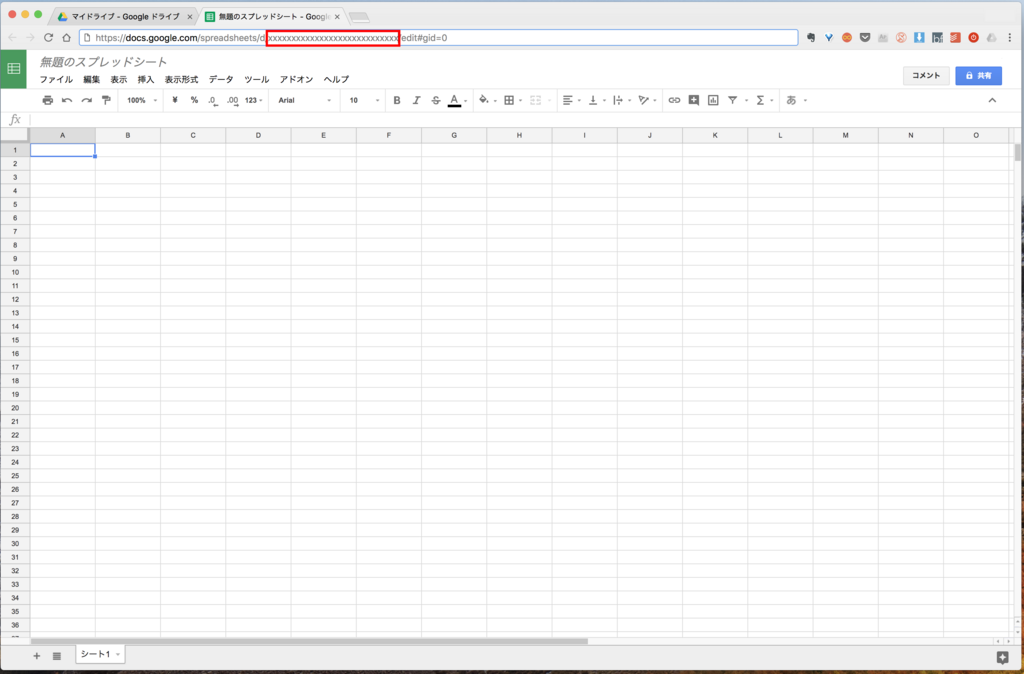Open the シート1 tab dropdown arrow

point(118,654)
